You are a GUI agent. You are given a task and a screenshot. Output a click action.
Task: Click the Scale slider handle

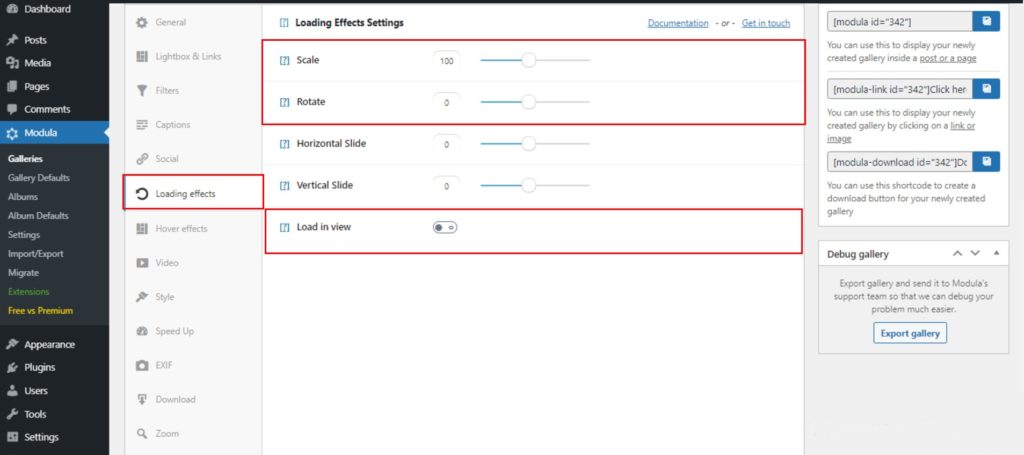[x=529, y=61]
